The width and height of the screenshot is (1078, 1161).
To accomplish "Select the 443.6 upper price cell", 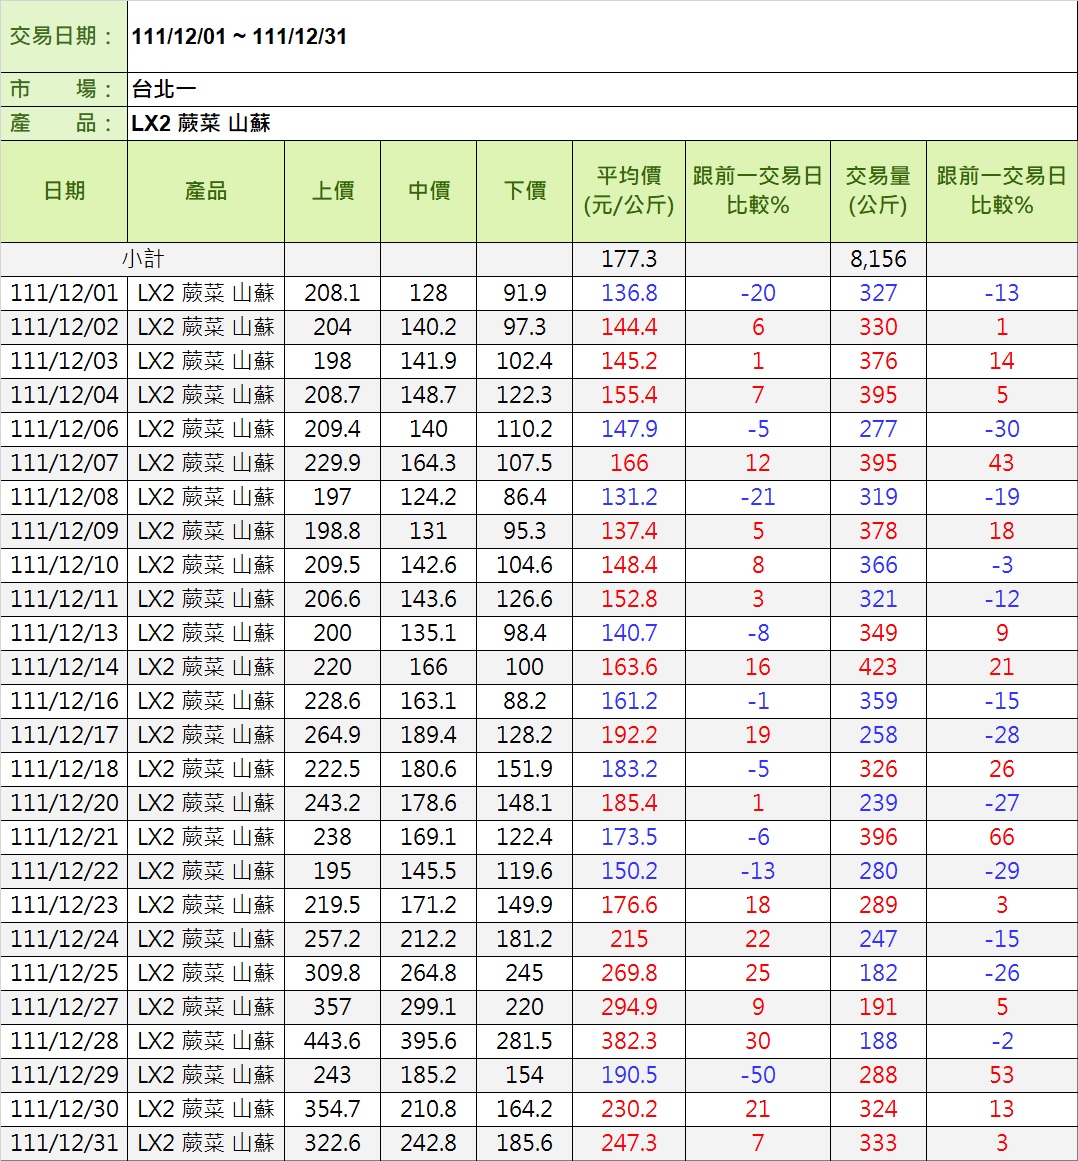I will coord(332,1041).
